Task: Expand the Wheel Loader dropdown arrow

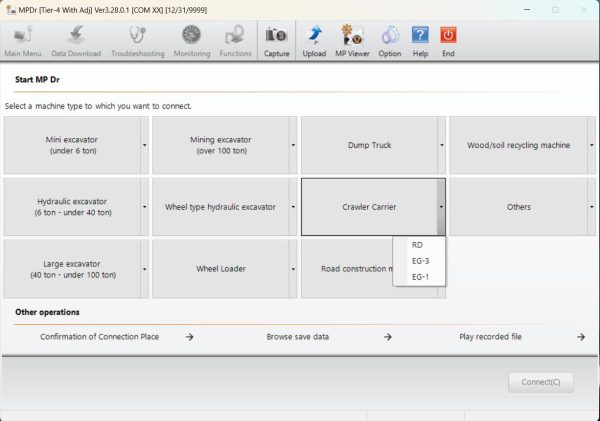Action: tap(293, 269)
